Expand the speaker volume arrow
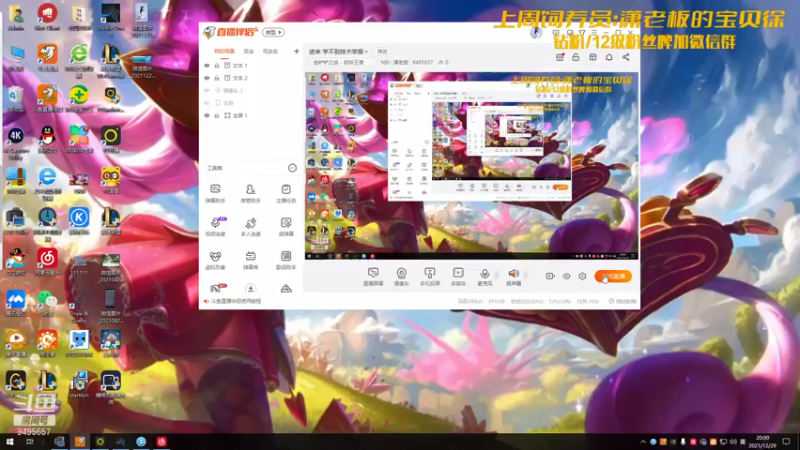The image size is (800, 450). [526, 276]
